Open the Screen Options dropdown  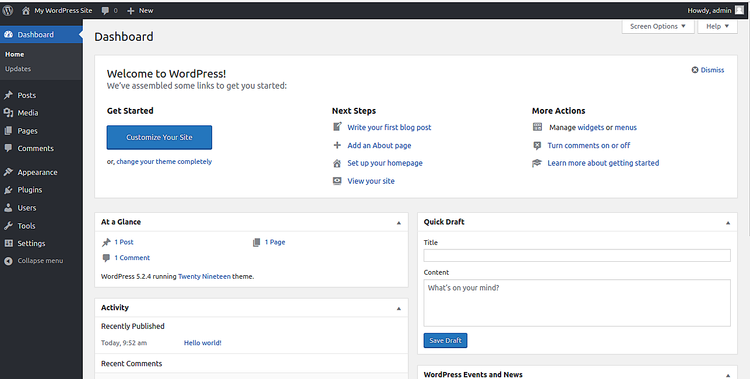point(658,26)
